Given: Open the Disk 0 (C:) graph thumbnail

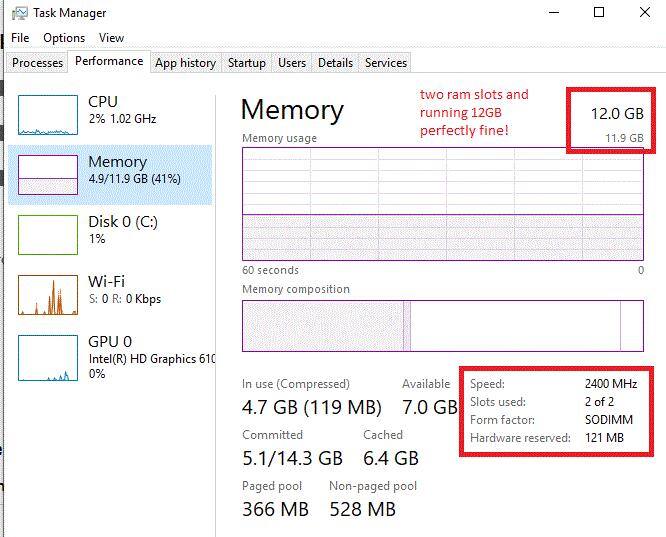Looking at the screenshot, I should [x=48, y=234].
